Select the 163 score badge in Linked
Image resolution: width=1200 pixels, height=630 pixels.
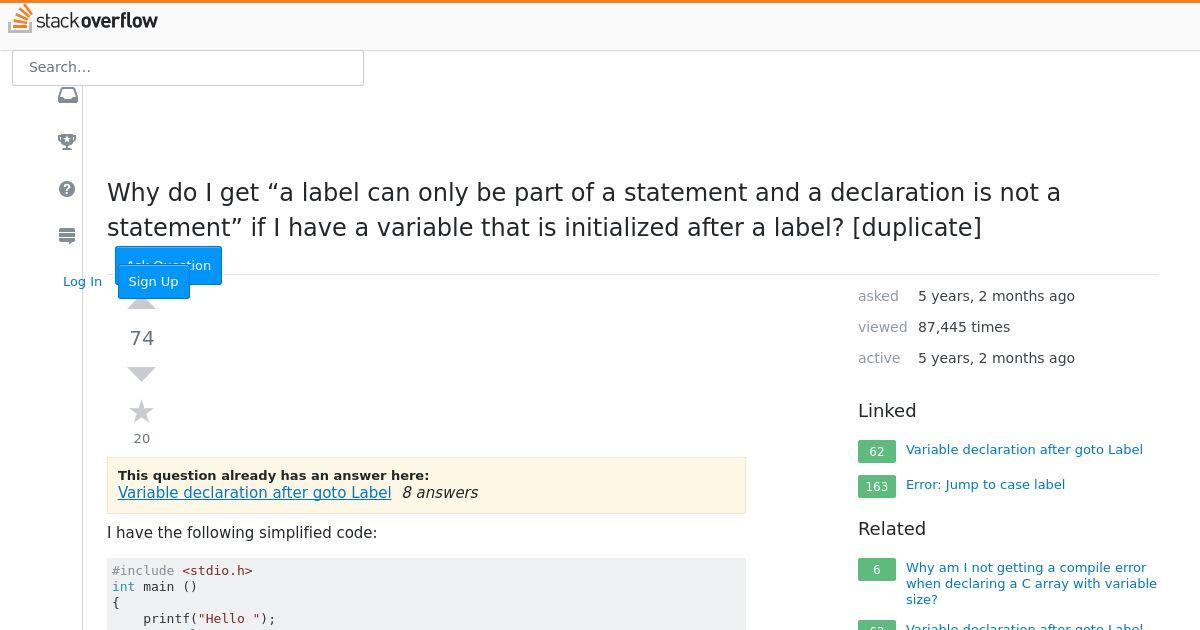coord(877,486)
